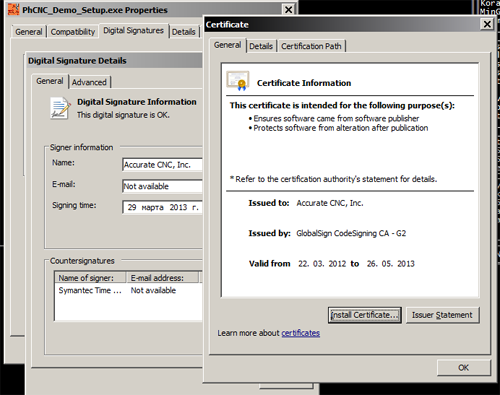500x395 pixels.
Task: Click issuer text GlobalSign CodeSigning CA - G2
Action: [351, 233]
